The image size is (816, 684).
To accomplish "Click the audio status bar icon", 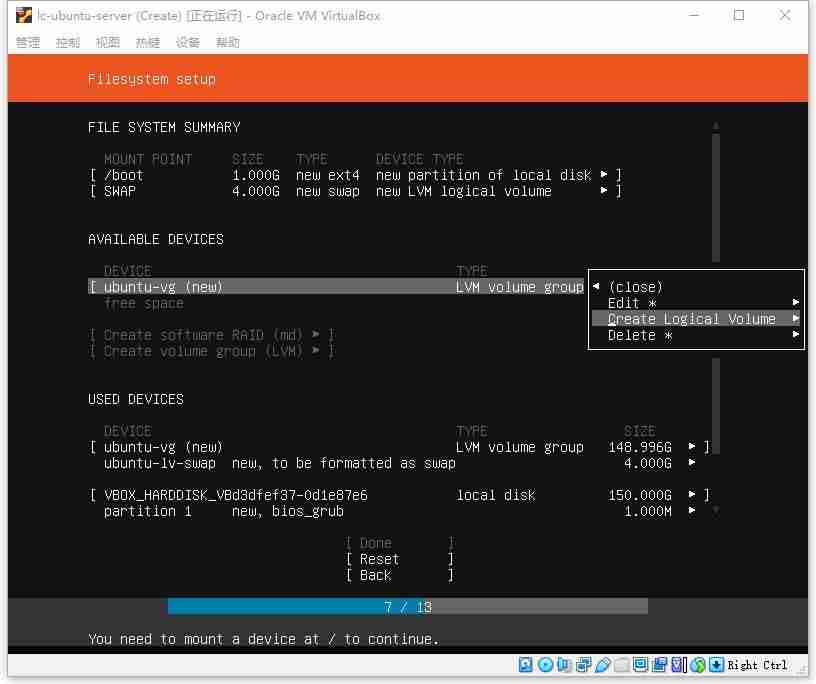I will click(564, 665).
